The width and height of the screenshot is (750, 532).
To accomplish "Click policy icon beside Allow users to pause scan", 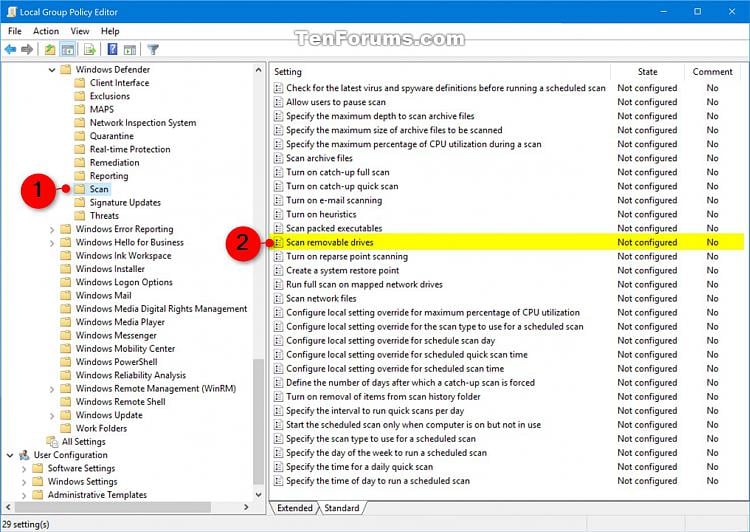I will [278, 102].
